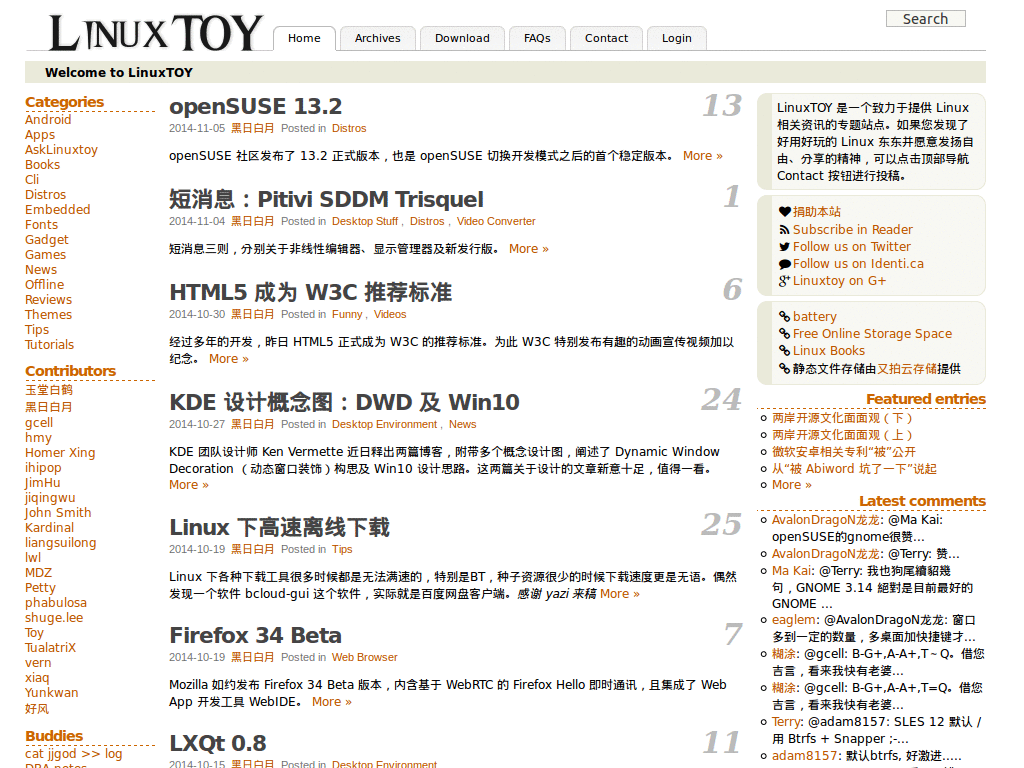The image size is (1024, 768).
Task: Select the Login tab
Action: 677,39
